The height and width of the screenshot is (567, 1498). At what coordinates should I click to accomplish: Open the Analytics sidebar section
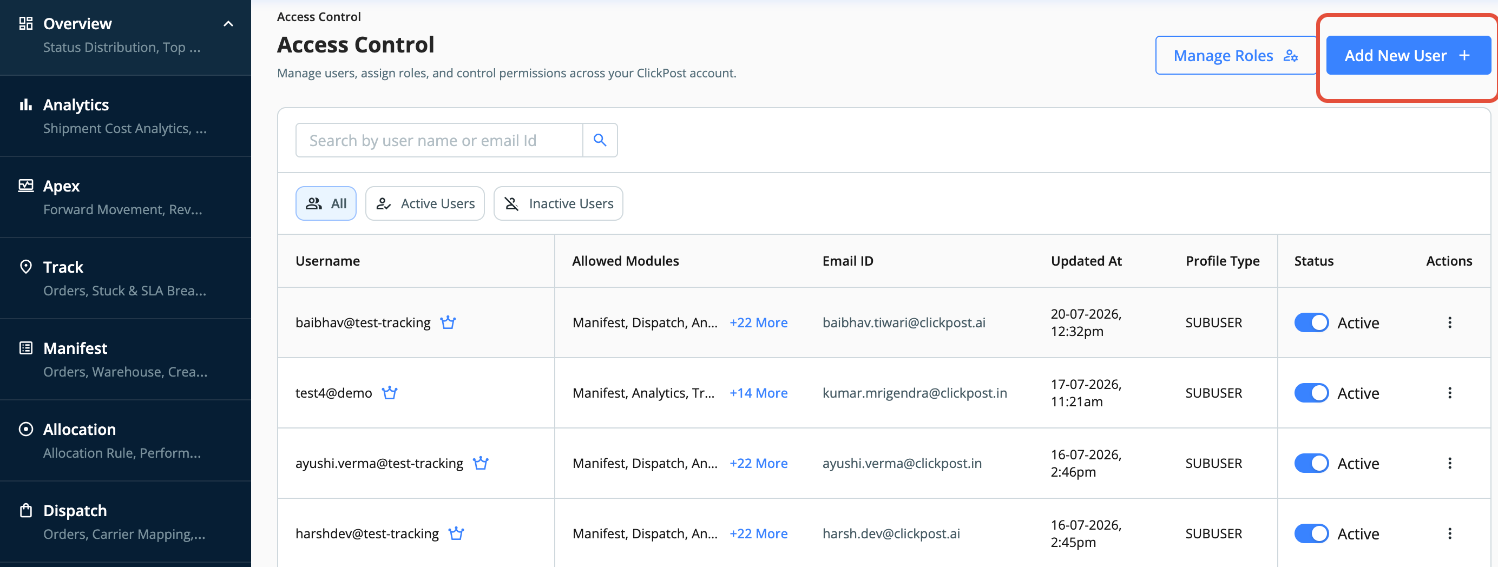pos(125,116)
